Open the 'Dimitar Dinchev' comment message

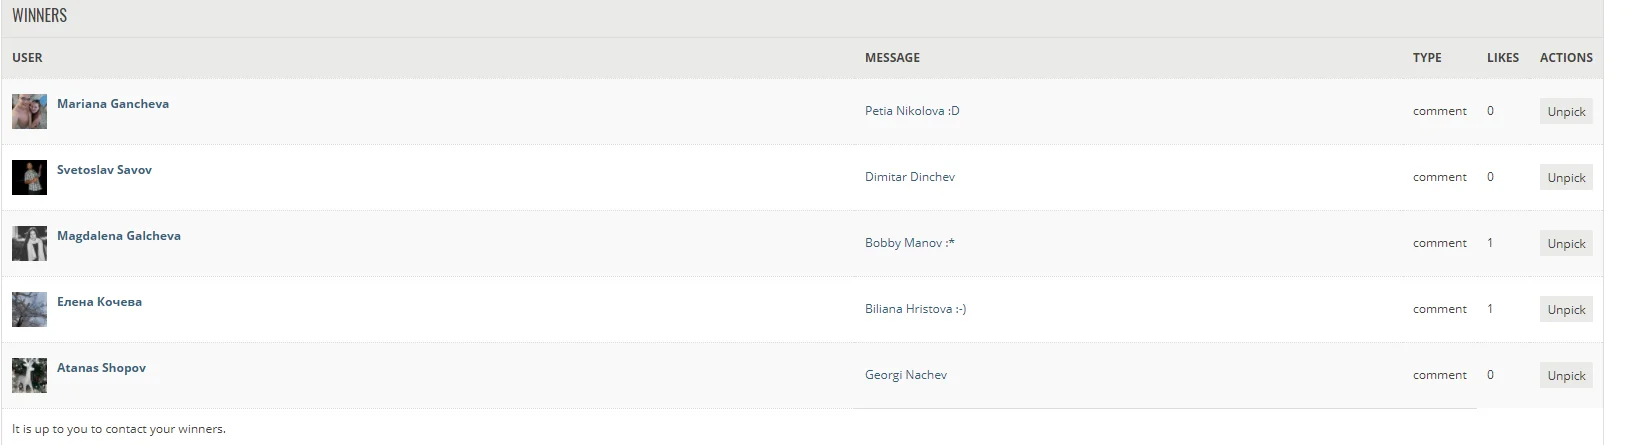910,177
